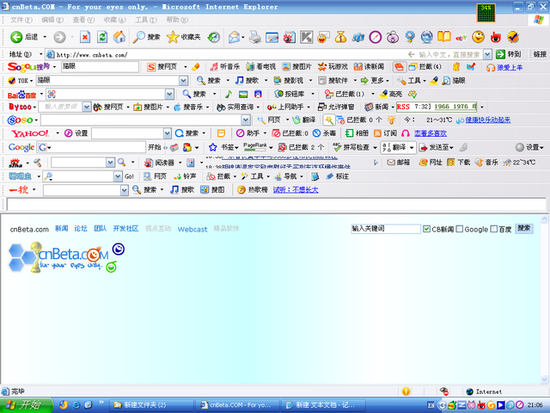Click the eBay toolbar icon
Viewport: 550px width, 413px height.
pyautogui.click(x=461, y=37)
